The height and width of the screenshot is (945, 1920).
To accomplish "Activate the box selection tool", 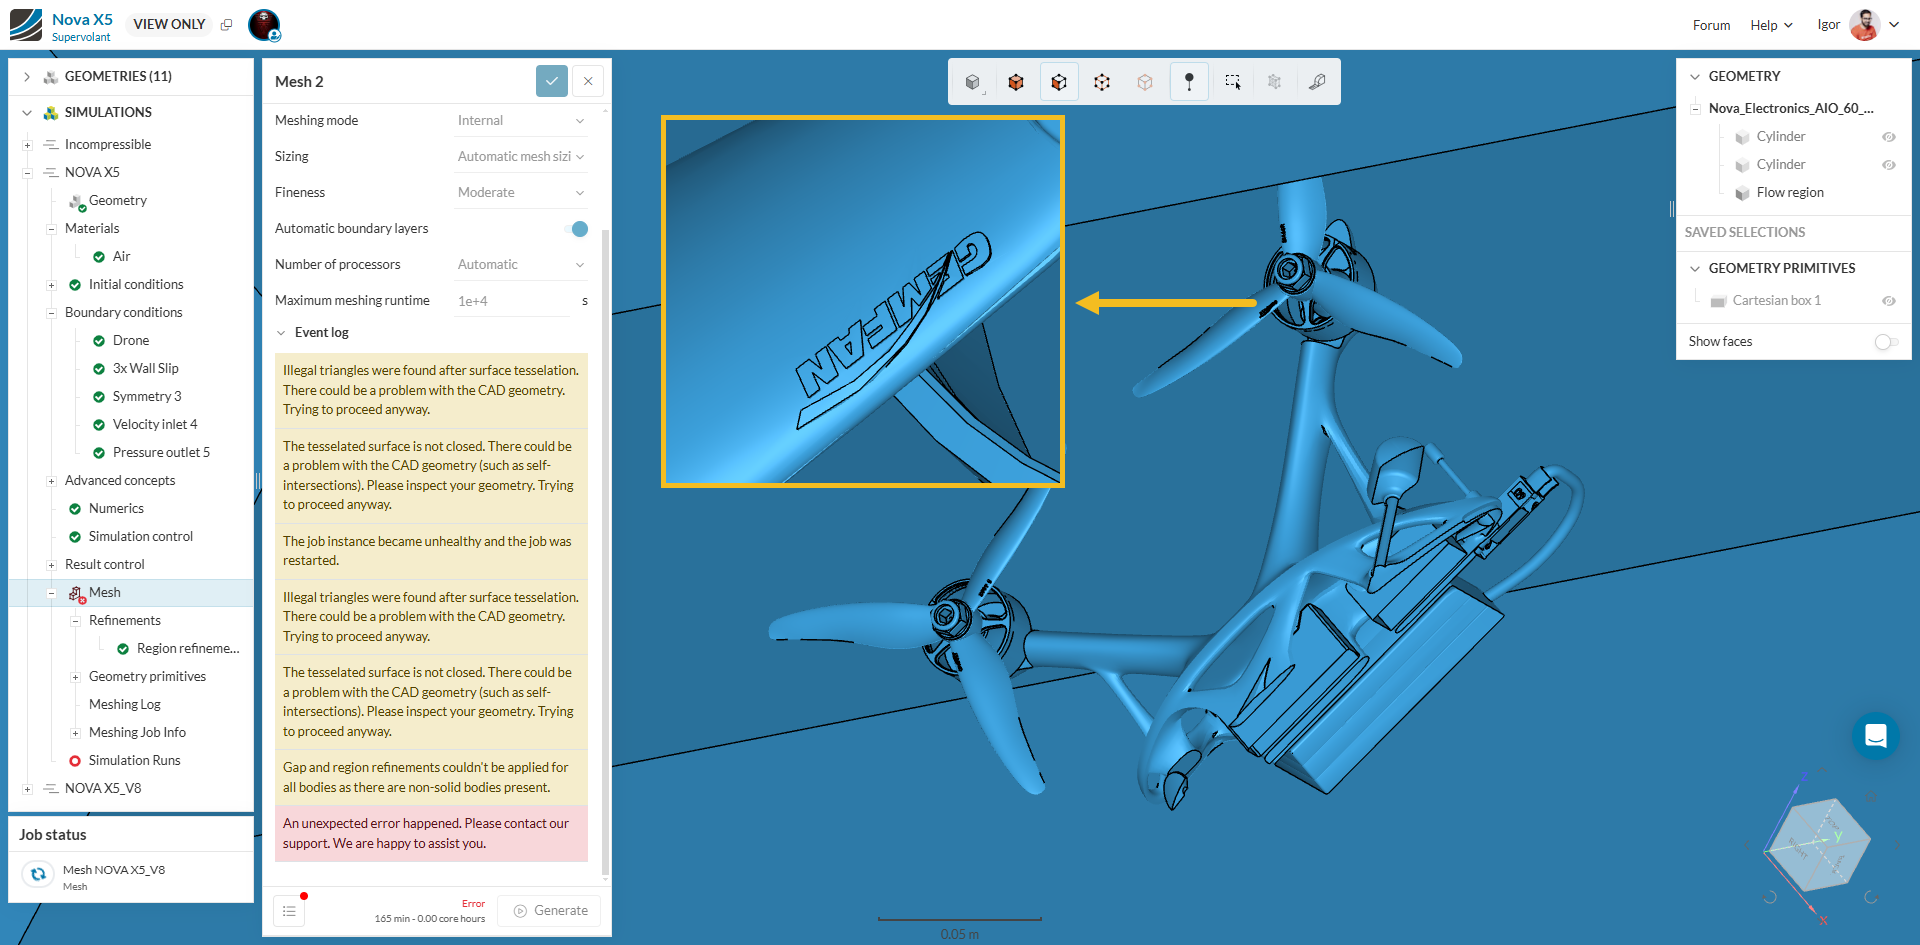I will pyautogui.click(x=1233, y=82).
